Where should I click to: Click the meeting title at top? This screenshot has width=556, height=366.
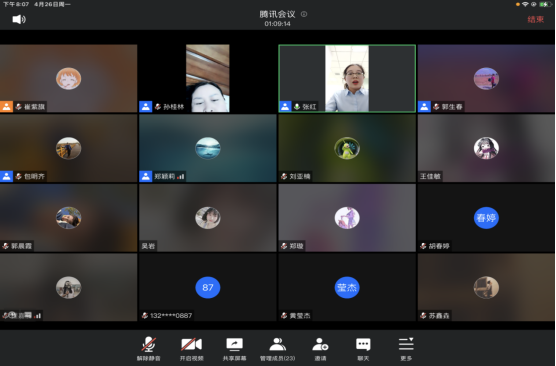277,14
